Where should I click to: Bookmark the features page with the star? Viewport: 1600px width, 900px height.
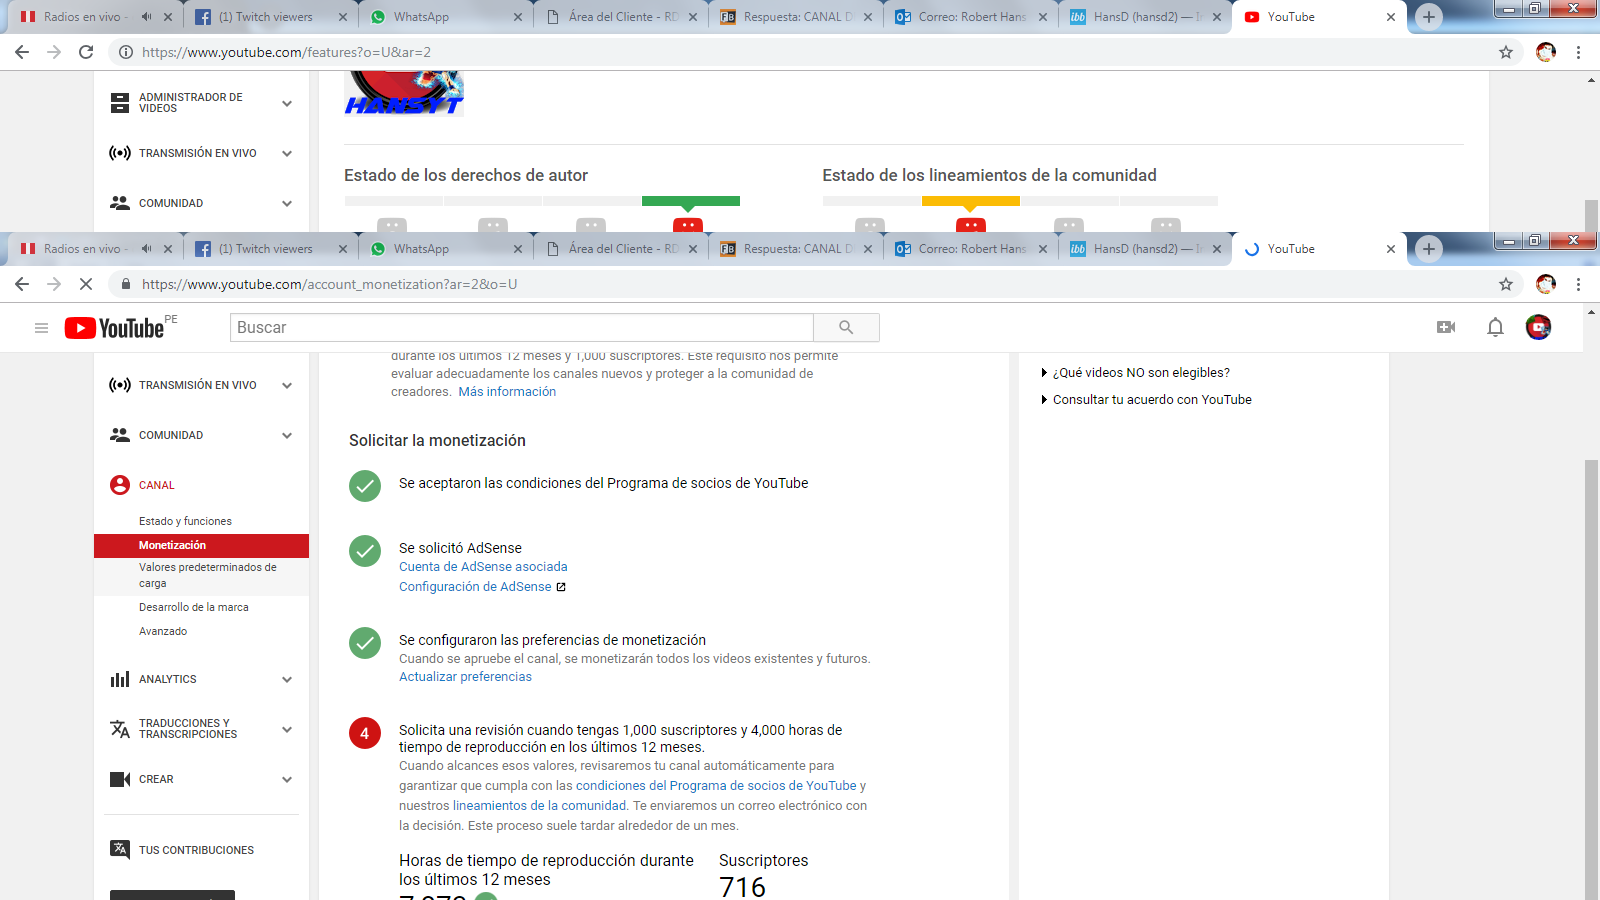coord(1506,52)
